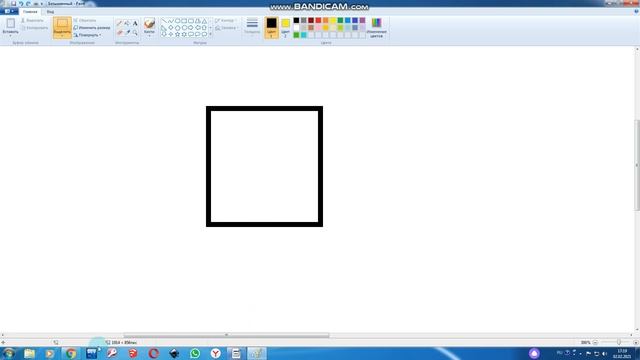Click the vertical canvas scrollbar thumb
Image resolution: width=640 pixels, height=360 pixels.
(637, 165)
